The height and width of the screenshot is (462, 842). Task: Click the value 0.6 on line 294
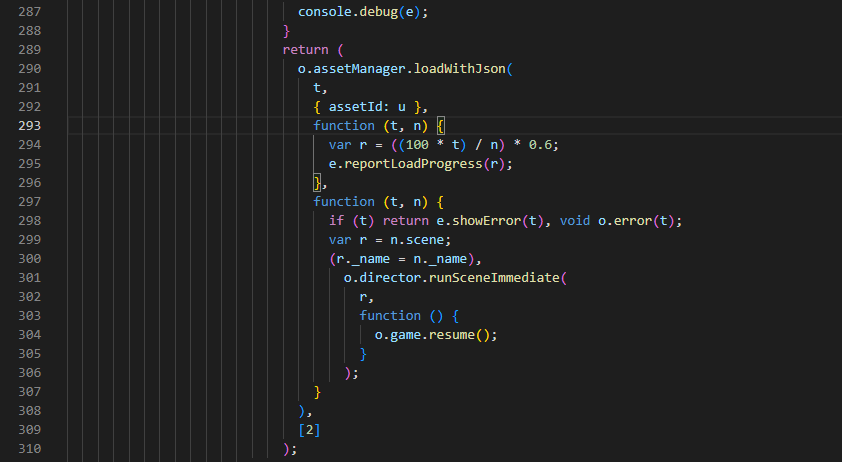coord(540,145)
